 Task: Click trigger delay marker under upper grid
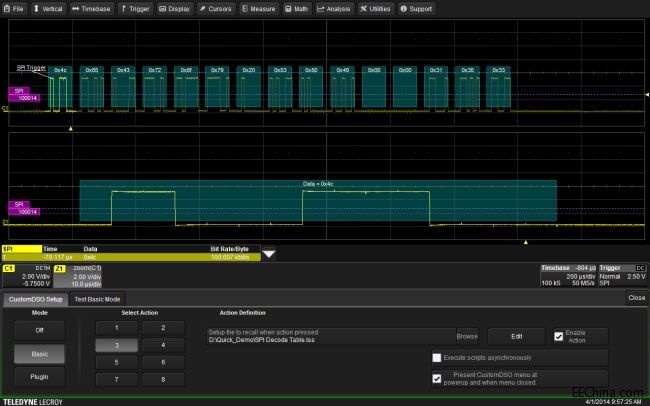point(71,129)
